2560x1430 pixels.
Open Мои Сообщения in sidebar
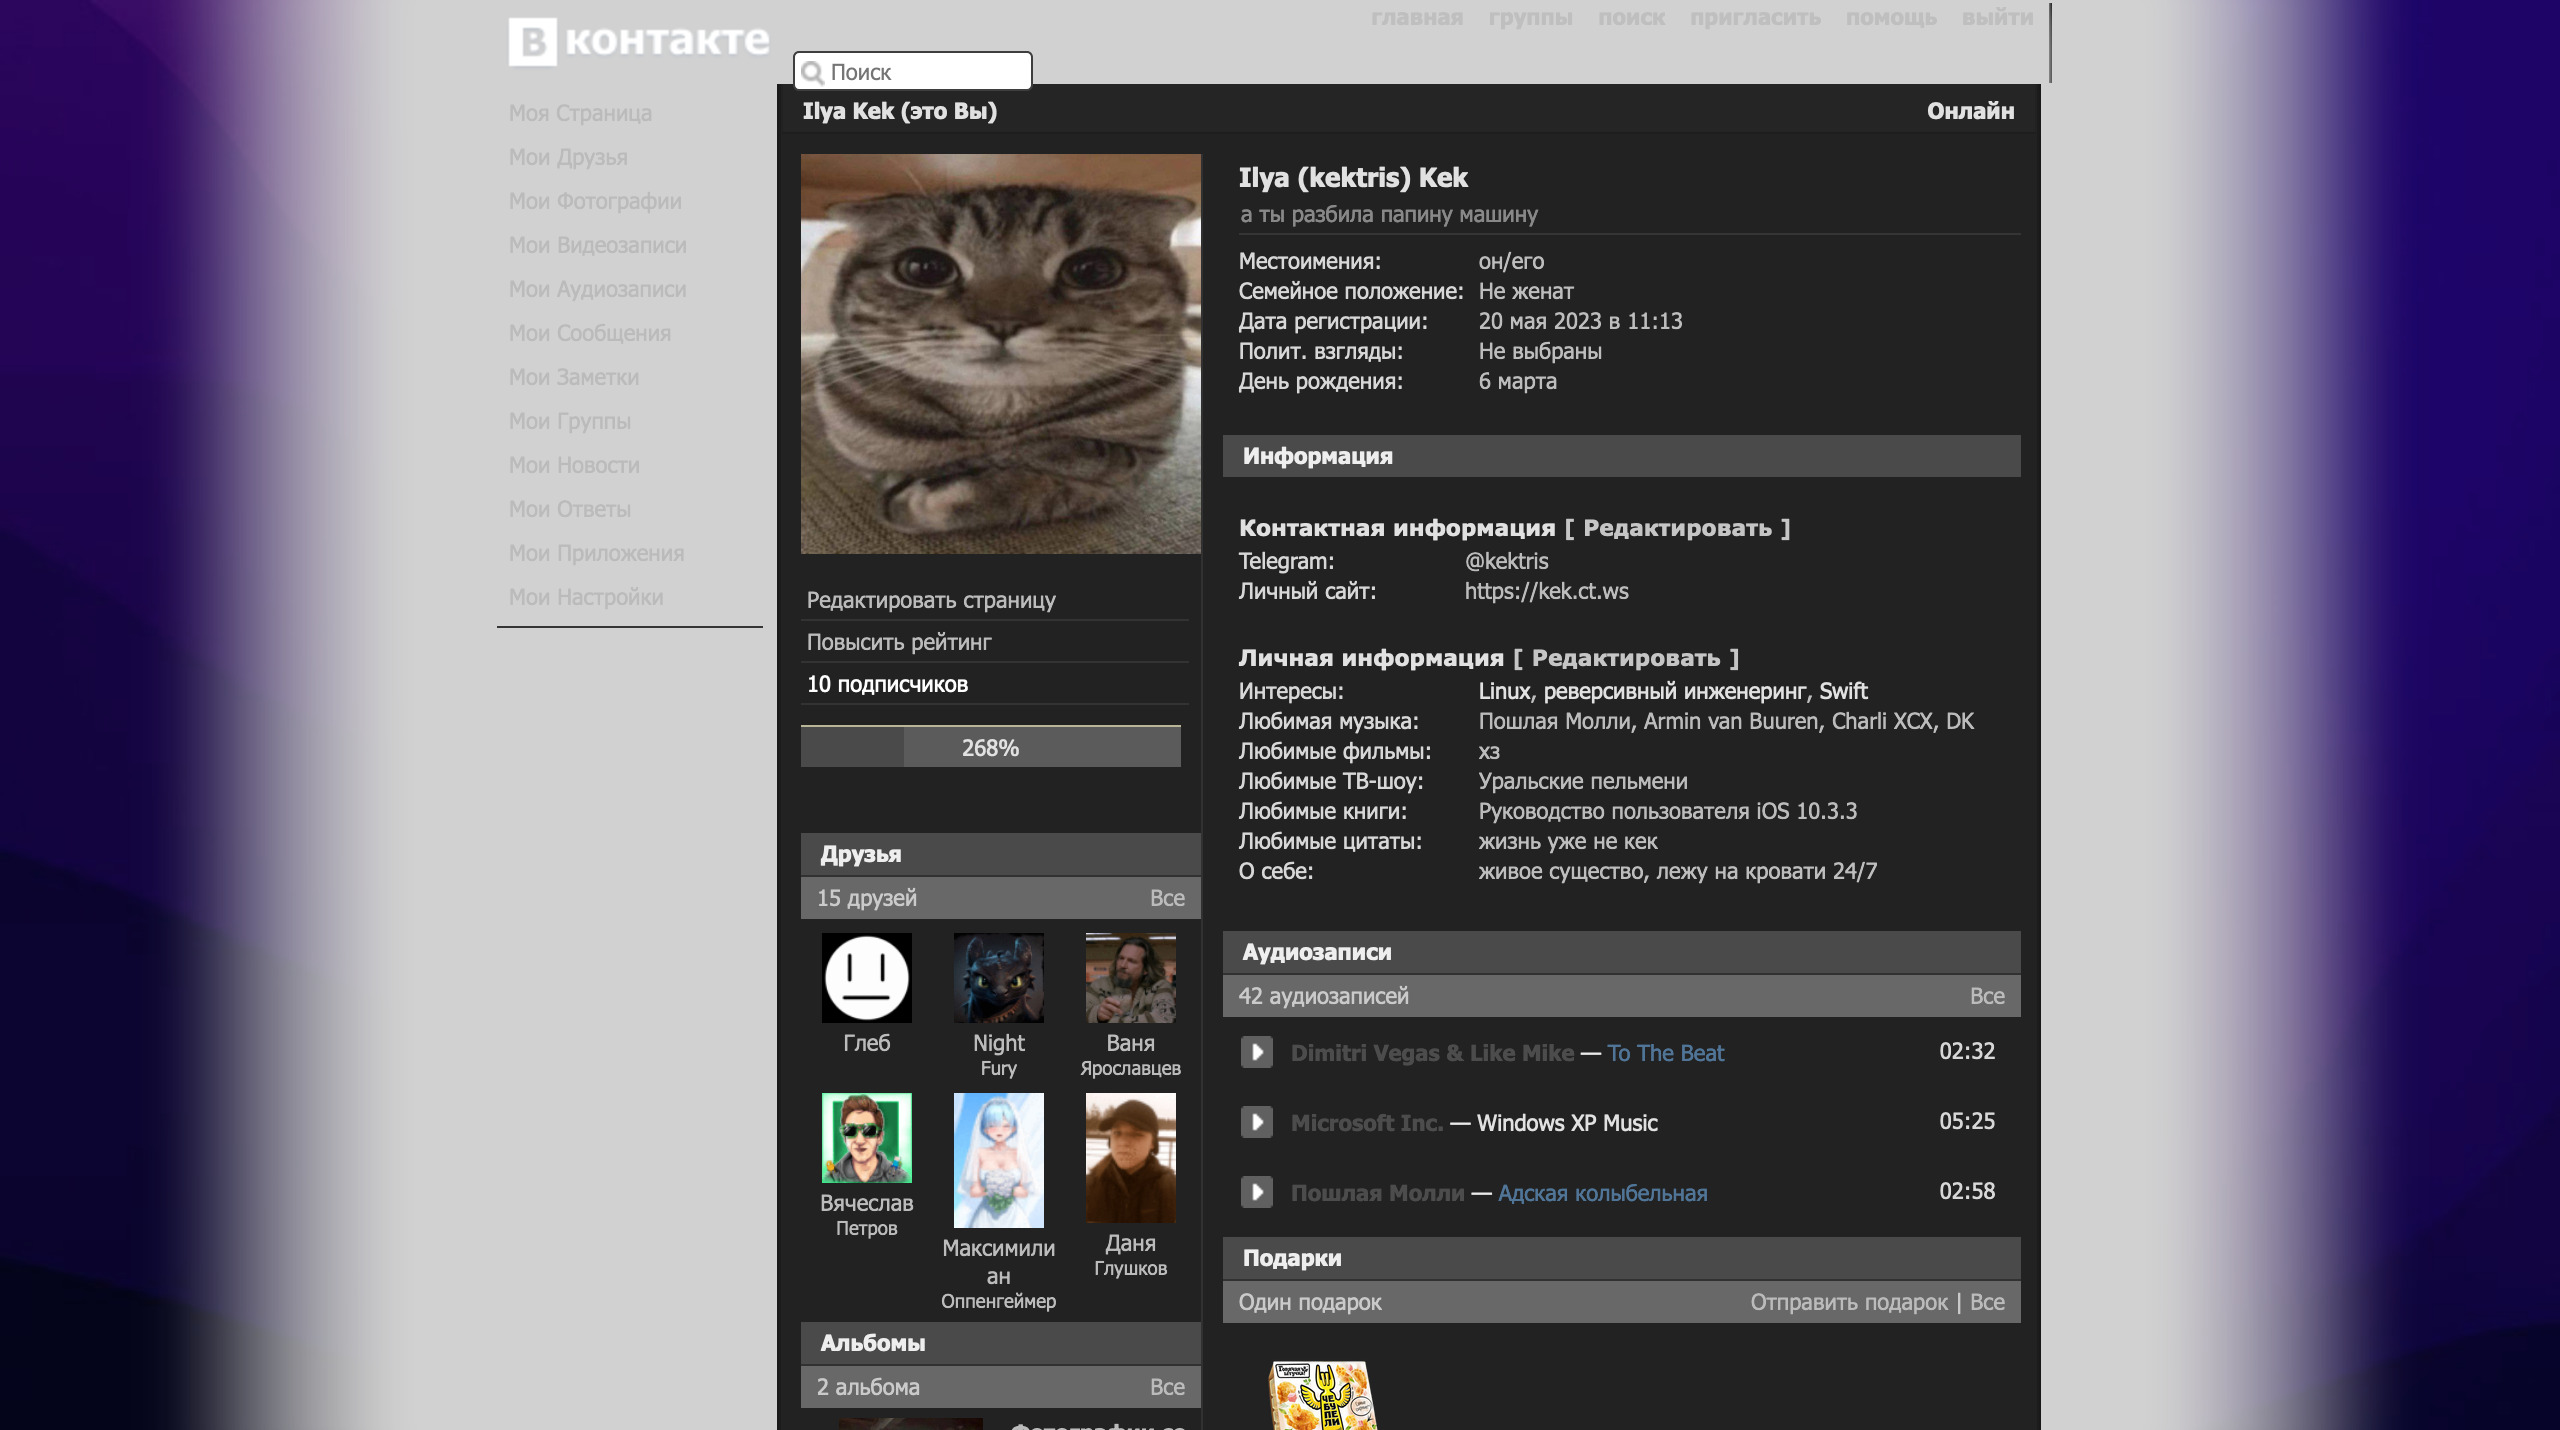tap(589, 333)
